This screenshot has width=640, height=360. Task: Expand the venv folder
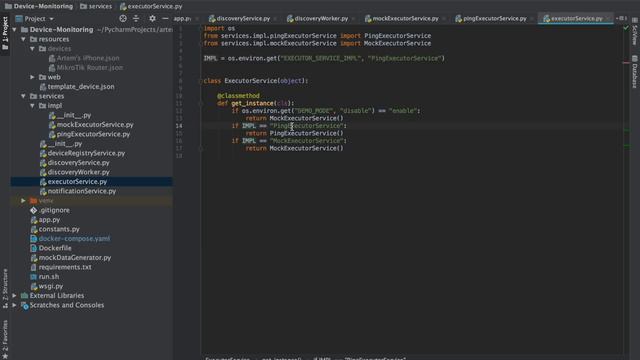(23, 201)
